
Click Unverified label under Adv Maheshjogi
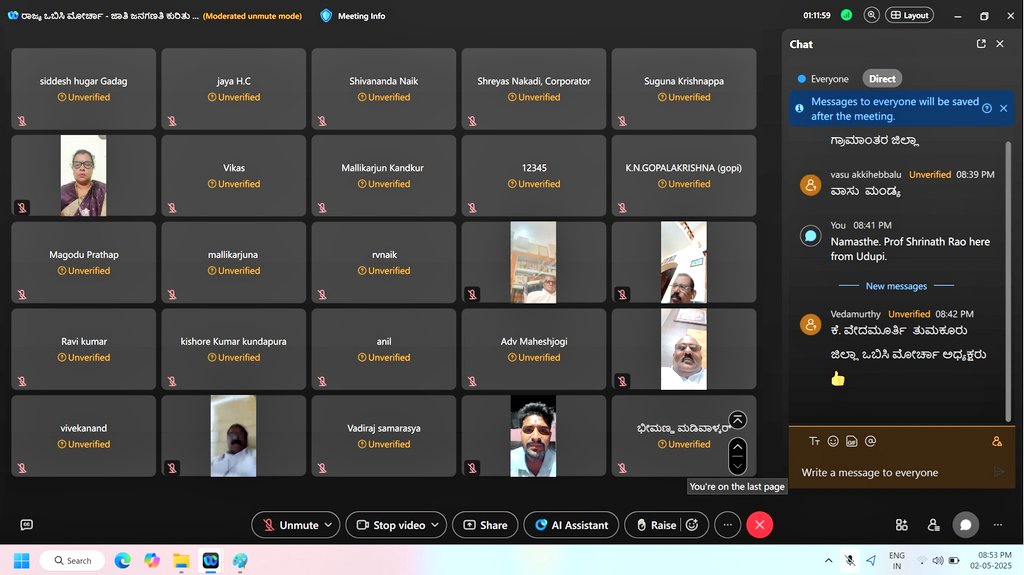pos(534,357)
